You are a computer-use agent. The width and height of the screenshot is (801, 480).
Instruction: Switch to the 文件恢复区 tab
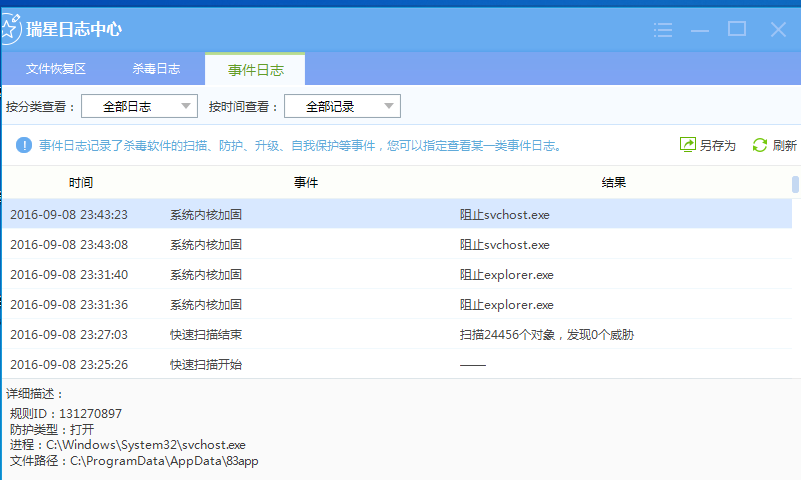tap(56, 69)
